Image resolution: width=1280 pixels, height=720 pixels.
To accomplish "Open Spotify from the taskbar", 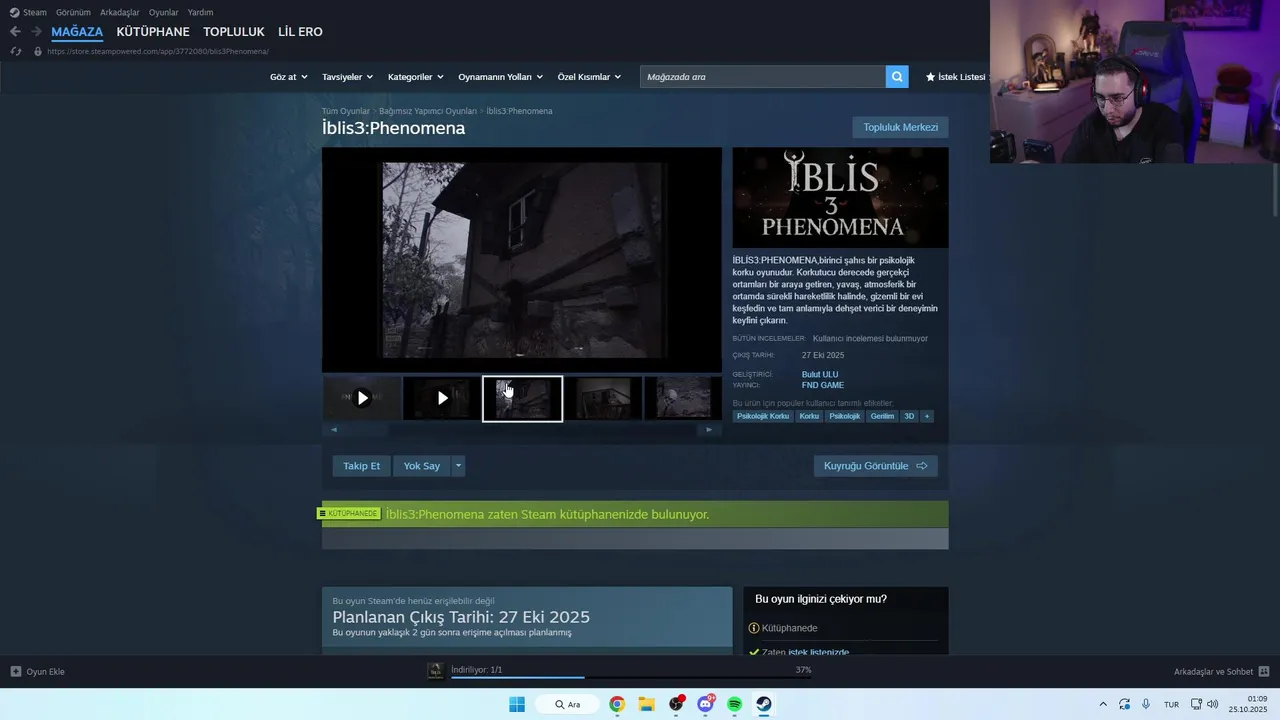I will click(x=735, y=704).
